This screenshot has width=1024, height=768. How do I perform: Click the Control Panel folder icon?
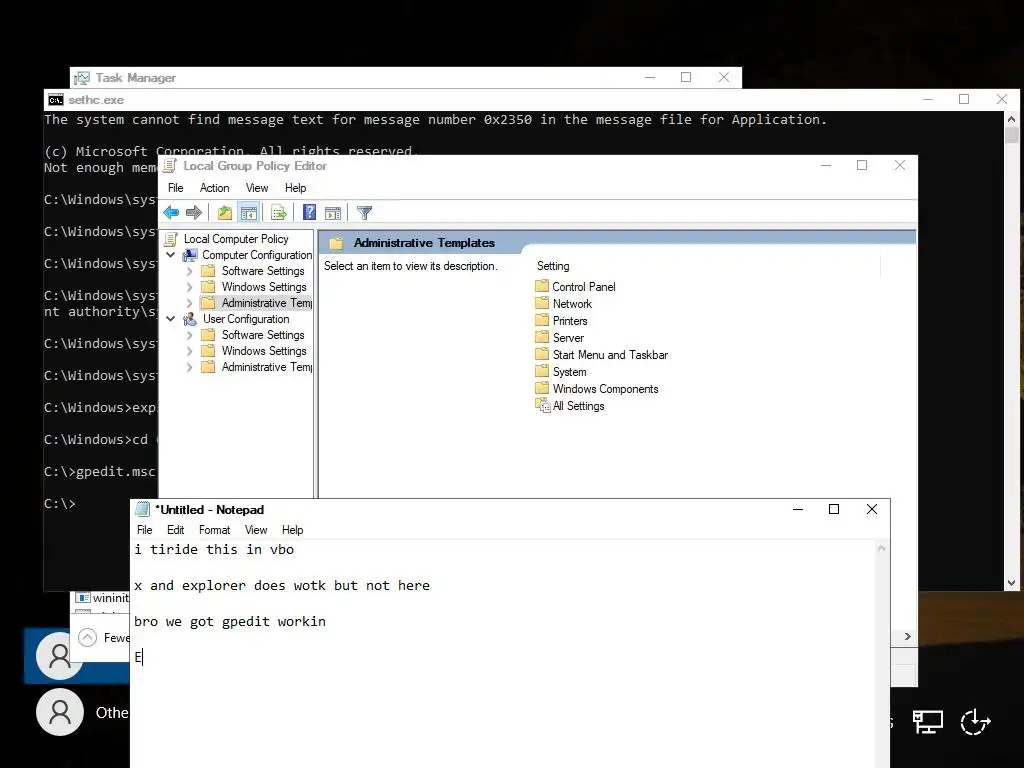[x=542, y=286]
